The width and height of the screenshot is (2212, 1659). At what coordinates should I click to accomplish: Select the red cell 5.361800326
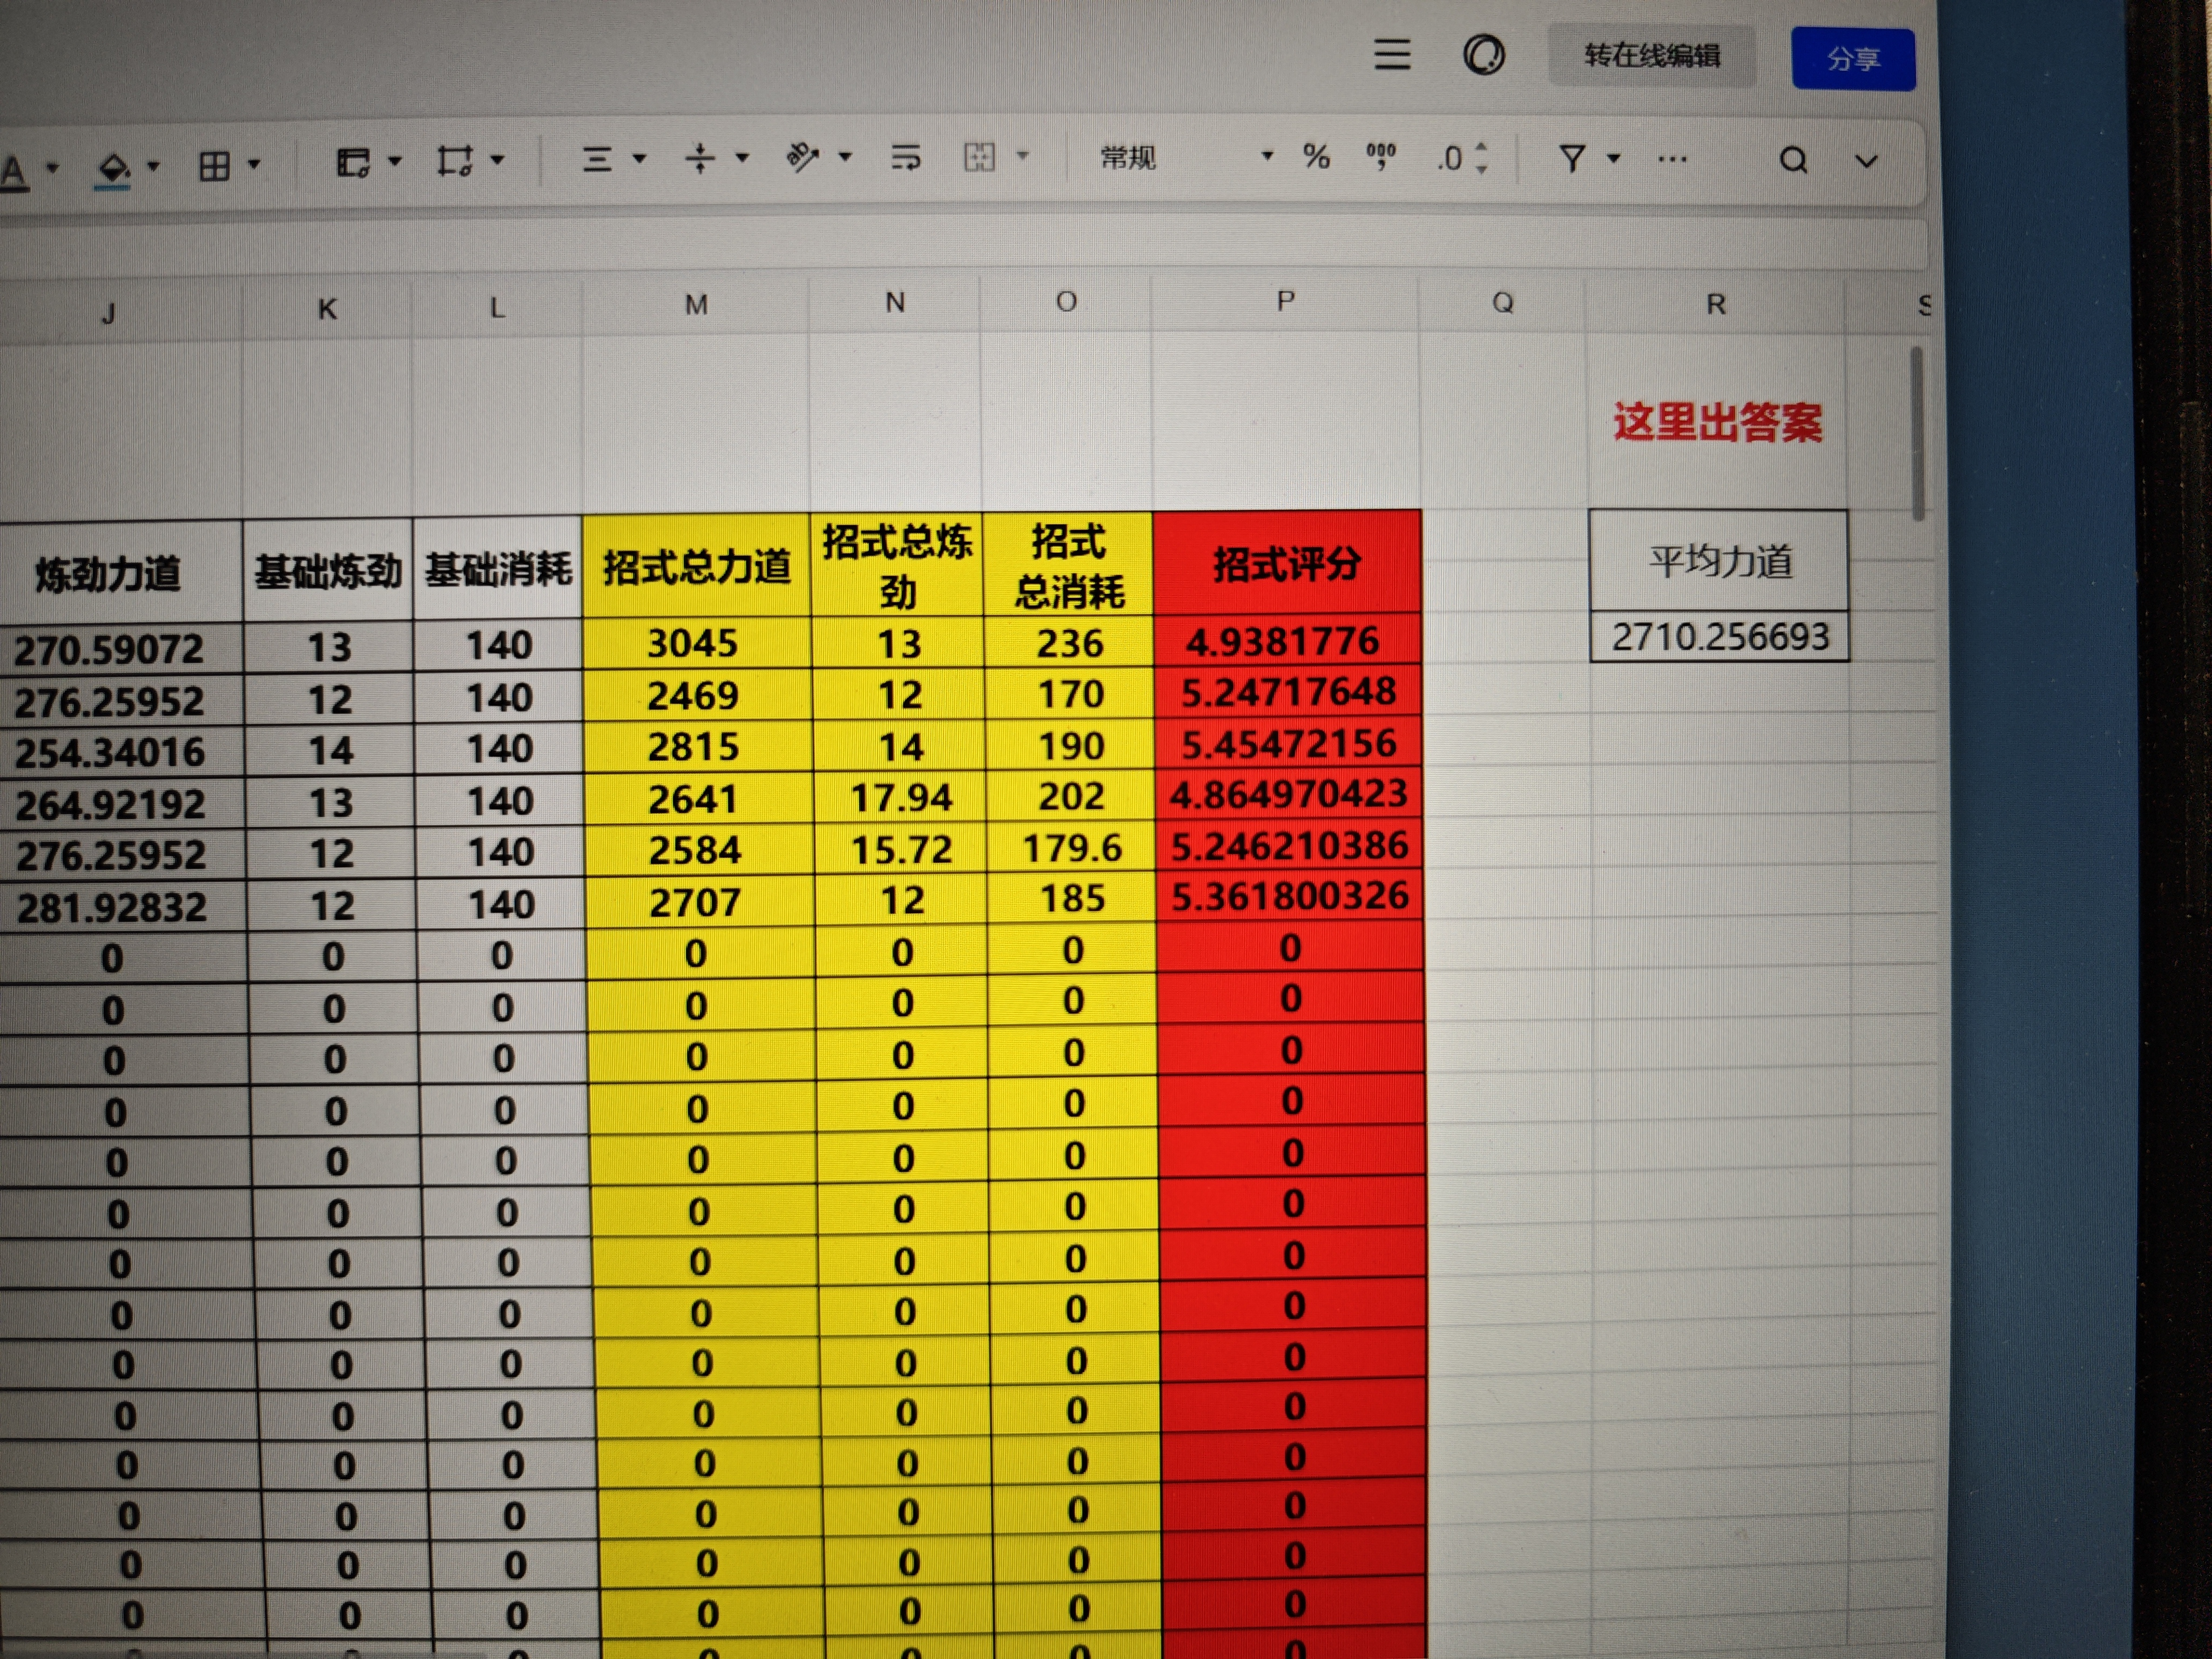[x=1289, y=896]
